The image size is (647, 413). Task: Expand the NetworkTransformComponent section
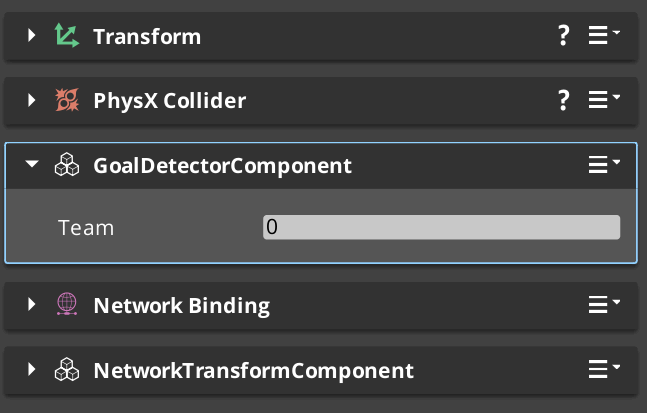coord(31,369)
